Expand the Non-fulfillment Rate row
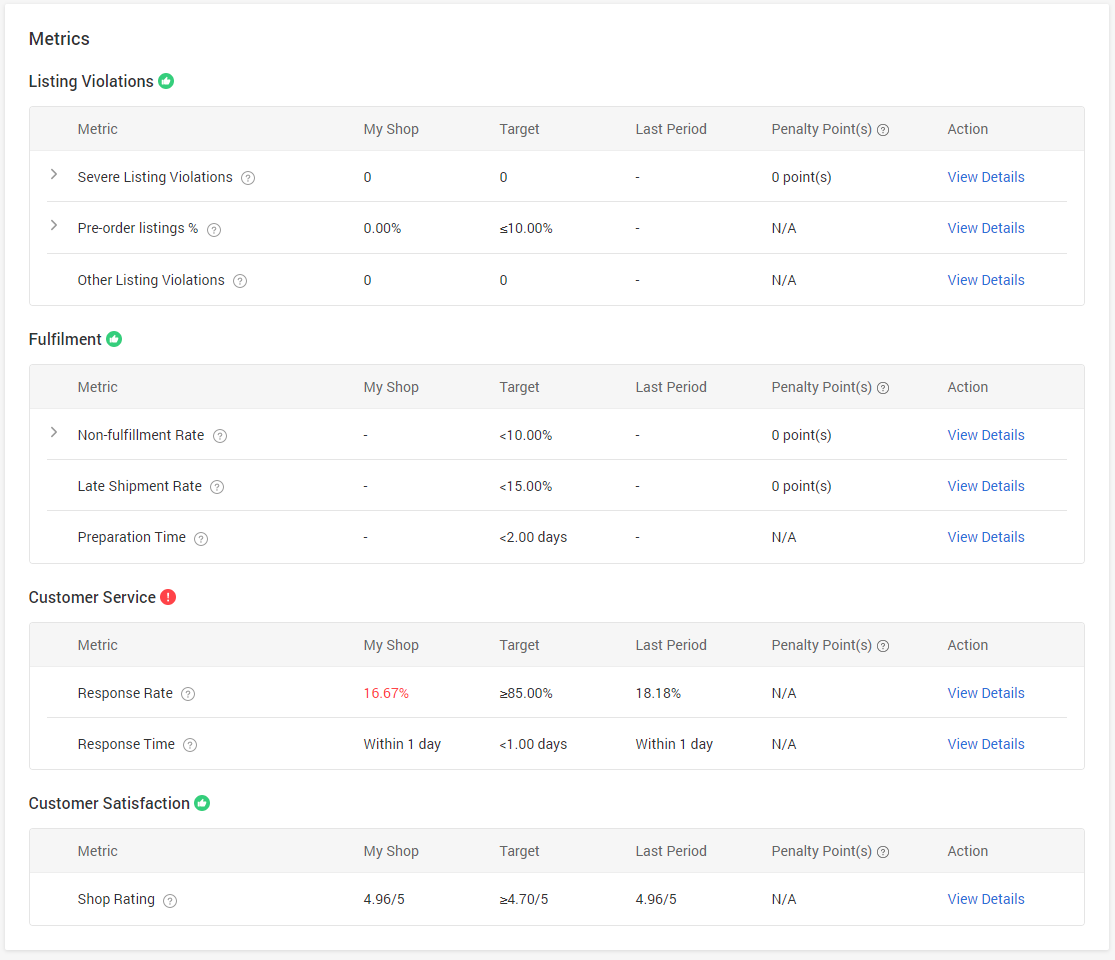The width and height of the screenshot is (1115, 960). click(54, 432)
